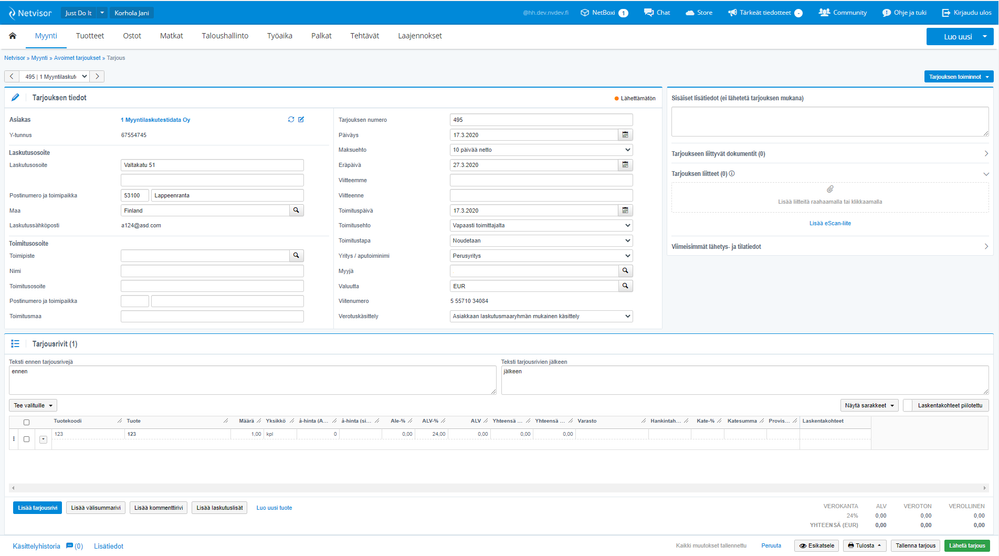
Task: Click the home icon in navigation bar
Action: pyautogui.click(x=13, y=36)
